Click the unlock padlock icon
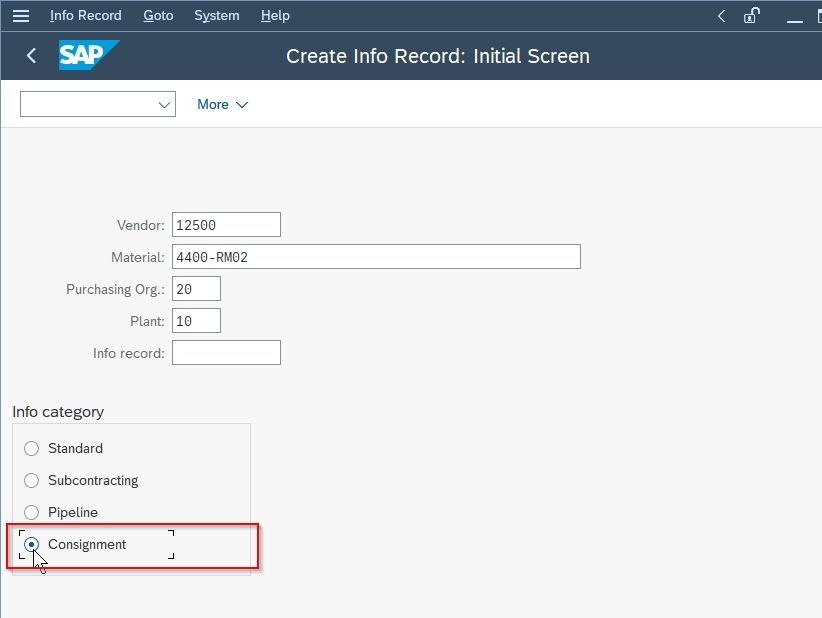Screen dimensions: 822x618 (752, 15)
